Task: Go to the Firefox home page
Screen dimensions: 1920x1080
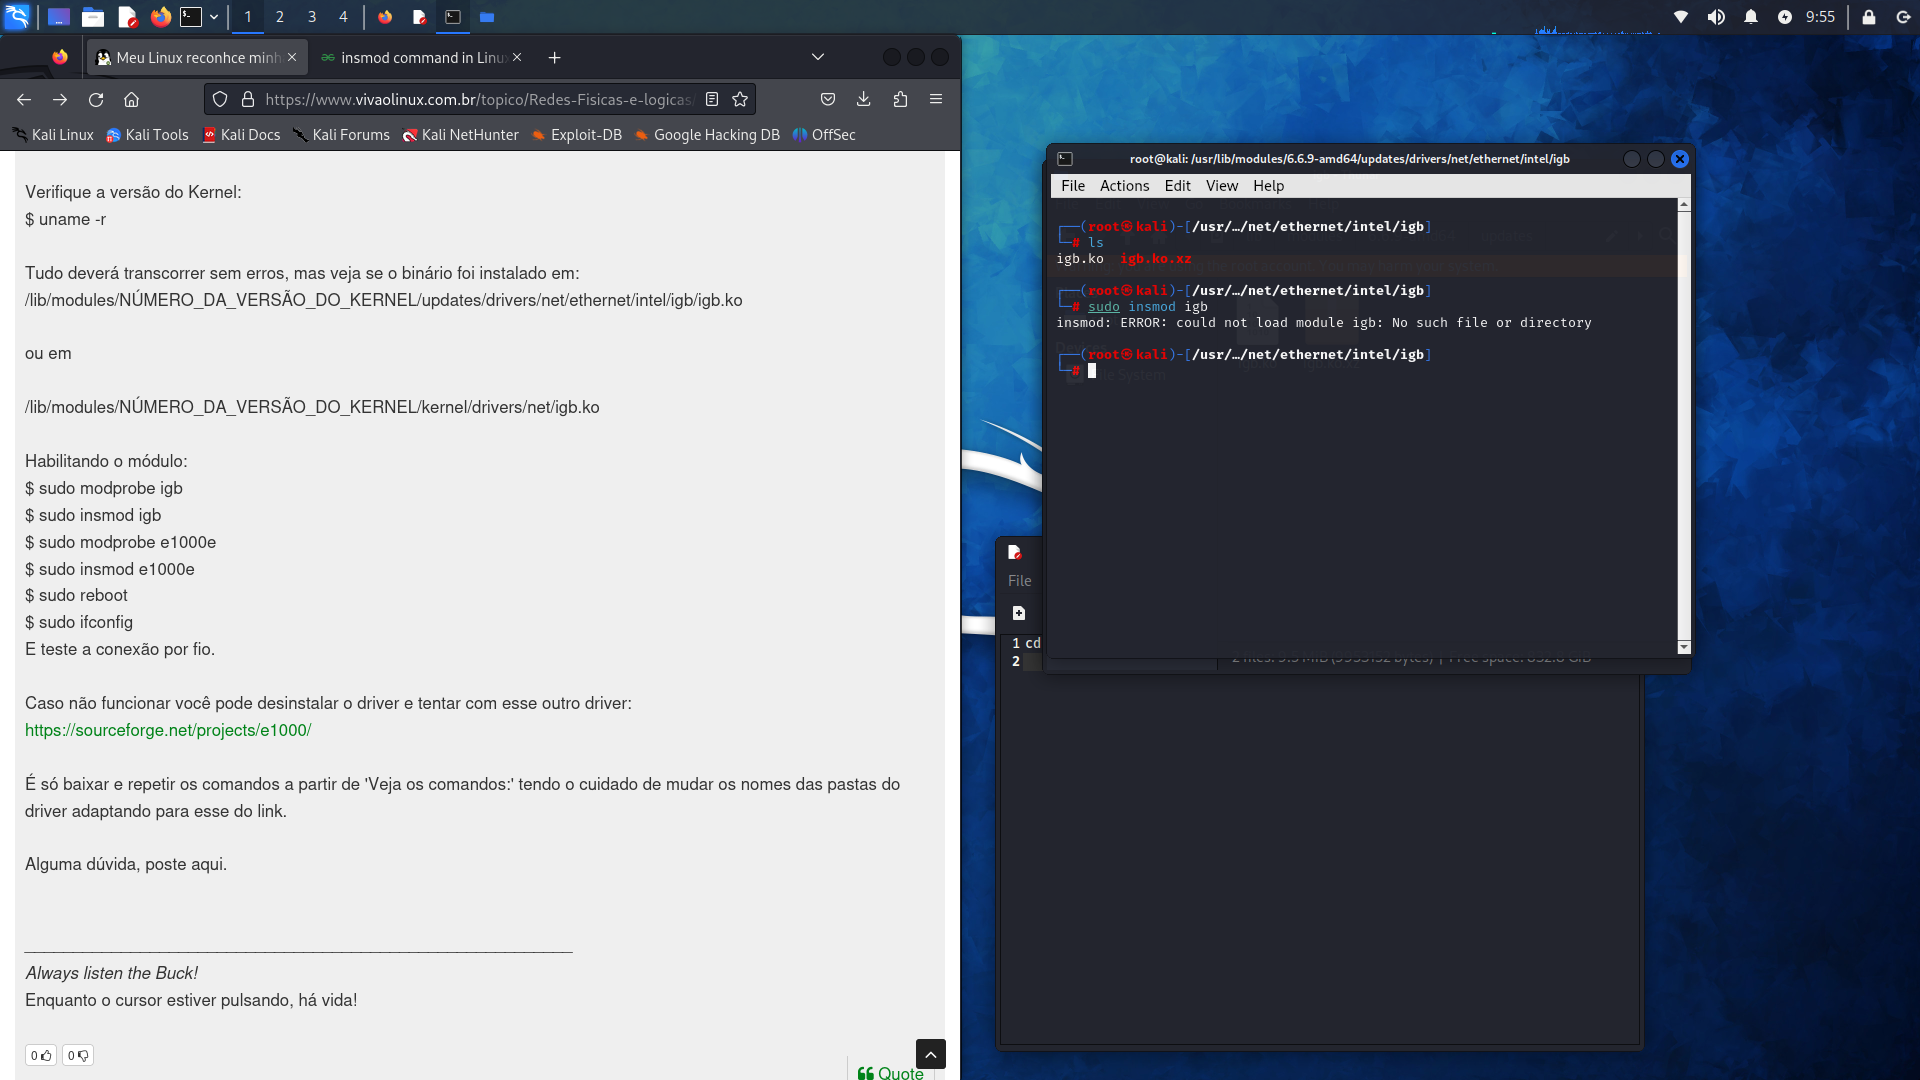Action: pyautogui.click(x=131, y=99)
